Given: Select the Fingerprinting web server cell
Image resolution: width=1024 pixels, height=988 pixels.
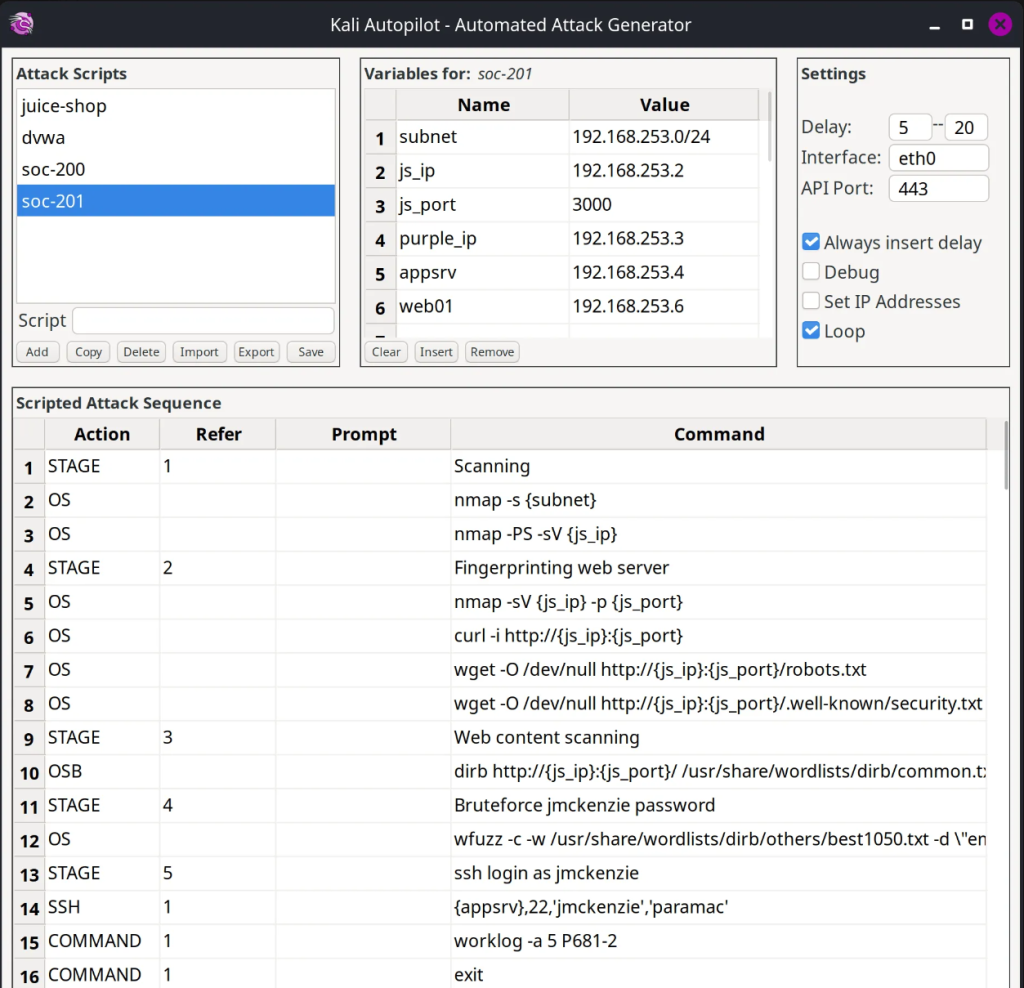Looking at the screenshot, I should coord(718,568).
